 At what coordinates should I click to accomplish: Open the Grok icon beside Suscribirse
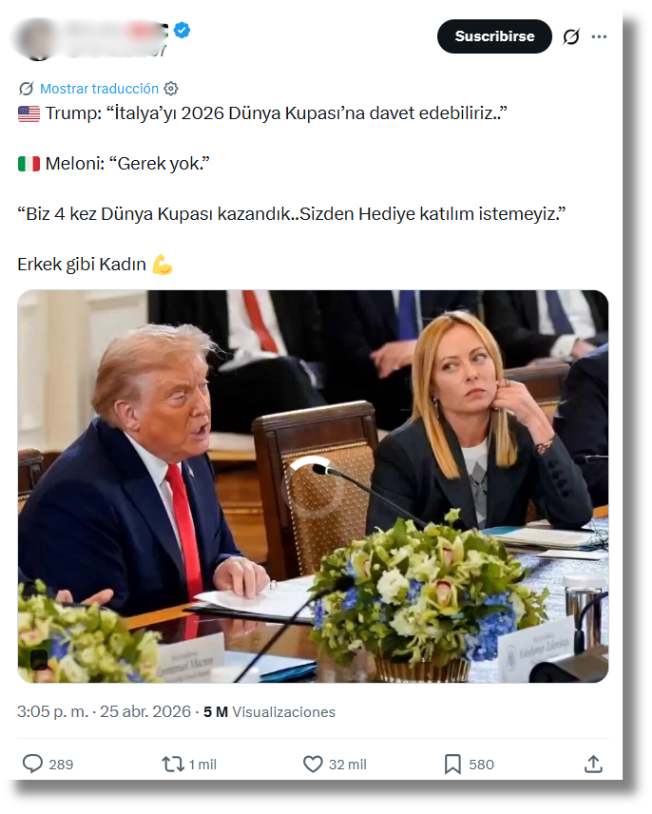pyautogui.click(x=571, y=37)
